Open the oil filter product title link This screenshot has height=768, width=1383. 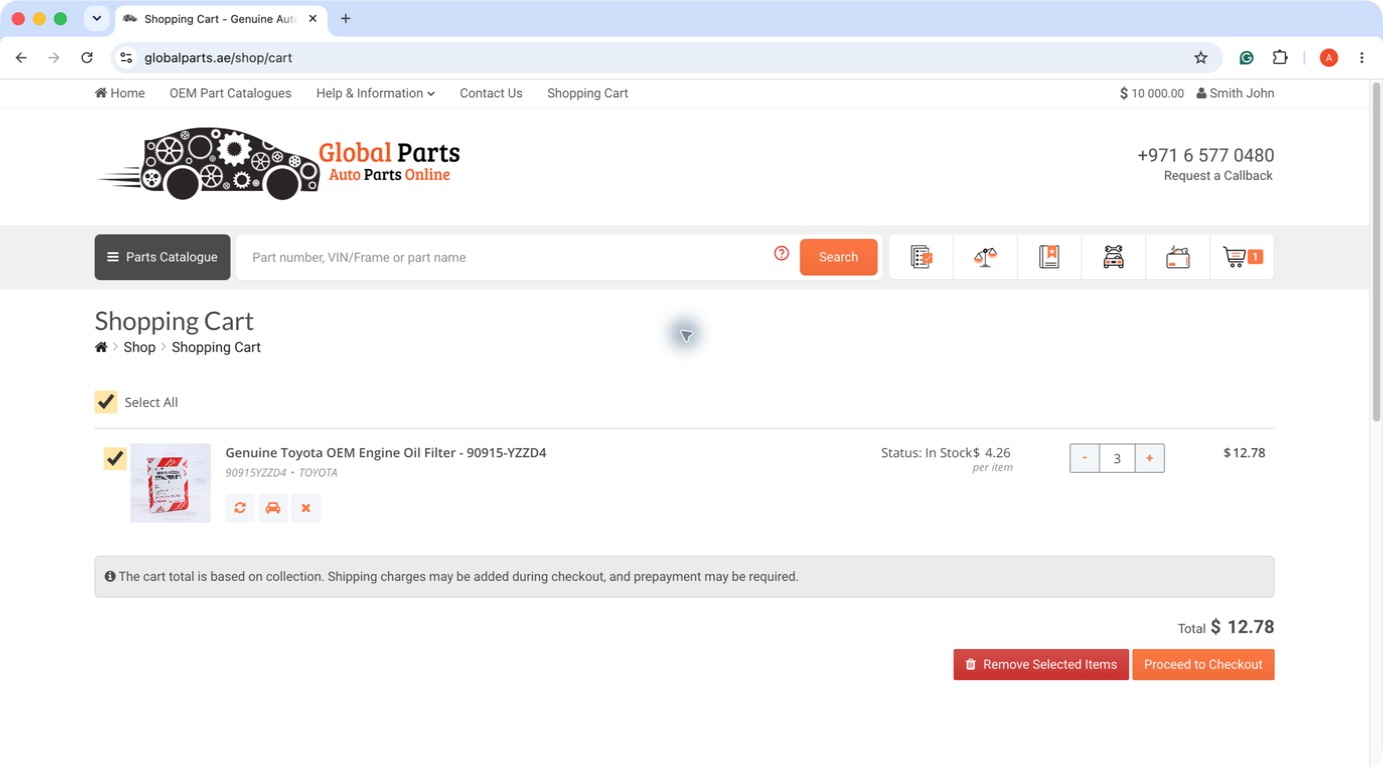pos(386,453)
